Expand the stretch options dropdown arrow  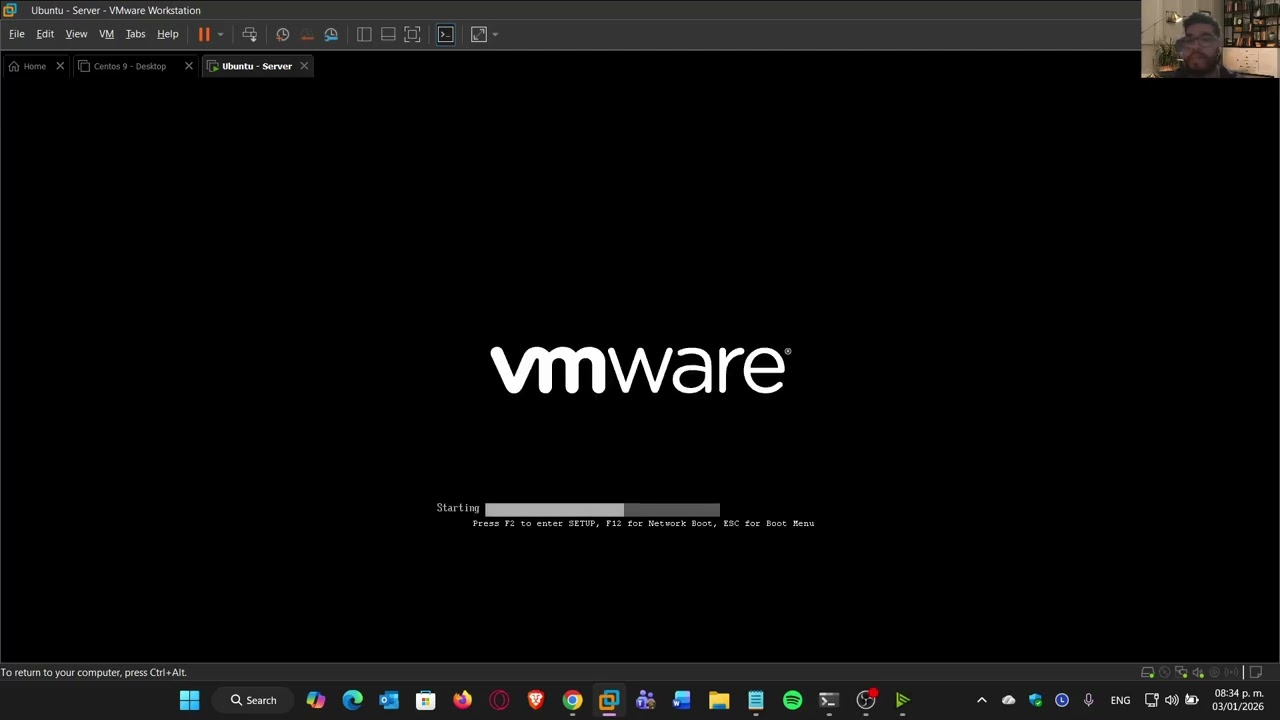(495, 34)
